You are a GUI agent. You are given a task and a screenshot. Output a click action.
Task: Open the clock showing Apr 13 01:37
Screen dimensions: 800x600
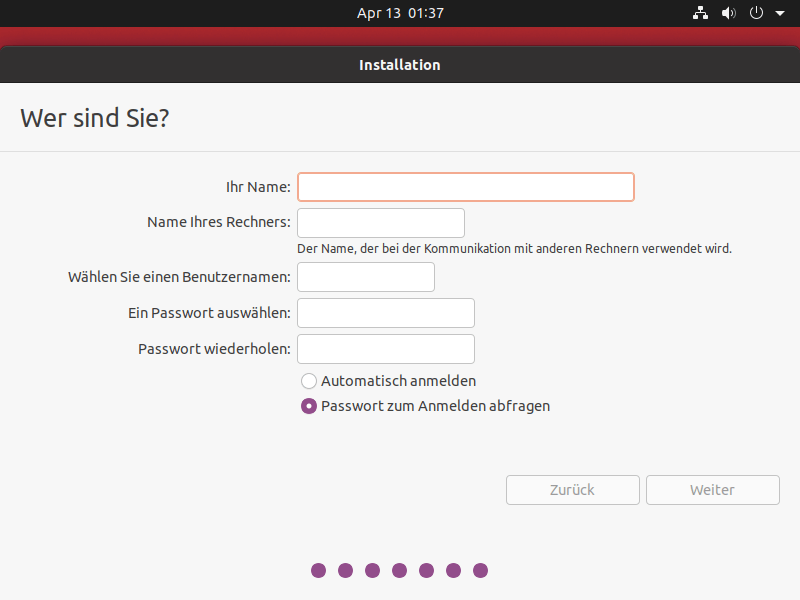[x=400, y=13]
